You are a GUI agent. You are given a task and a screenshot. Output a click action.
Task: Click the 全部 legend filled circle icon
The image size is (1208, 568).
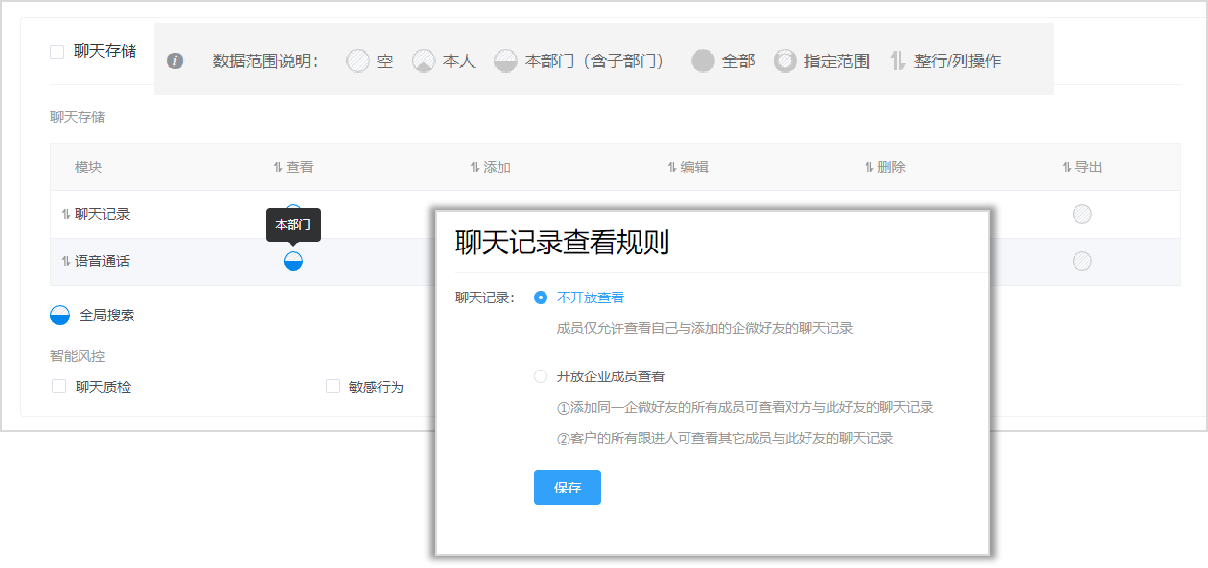point(703,61)
